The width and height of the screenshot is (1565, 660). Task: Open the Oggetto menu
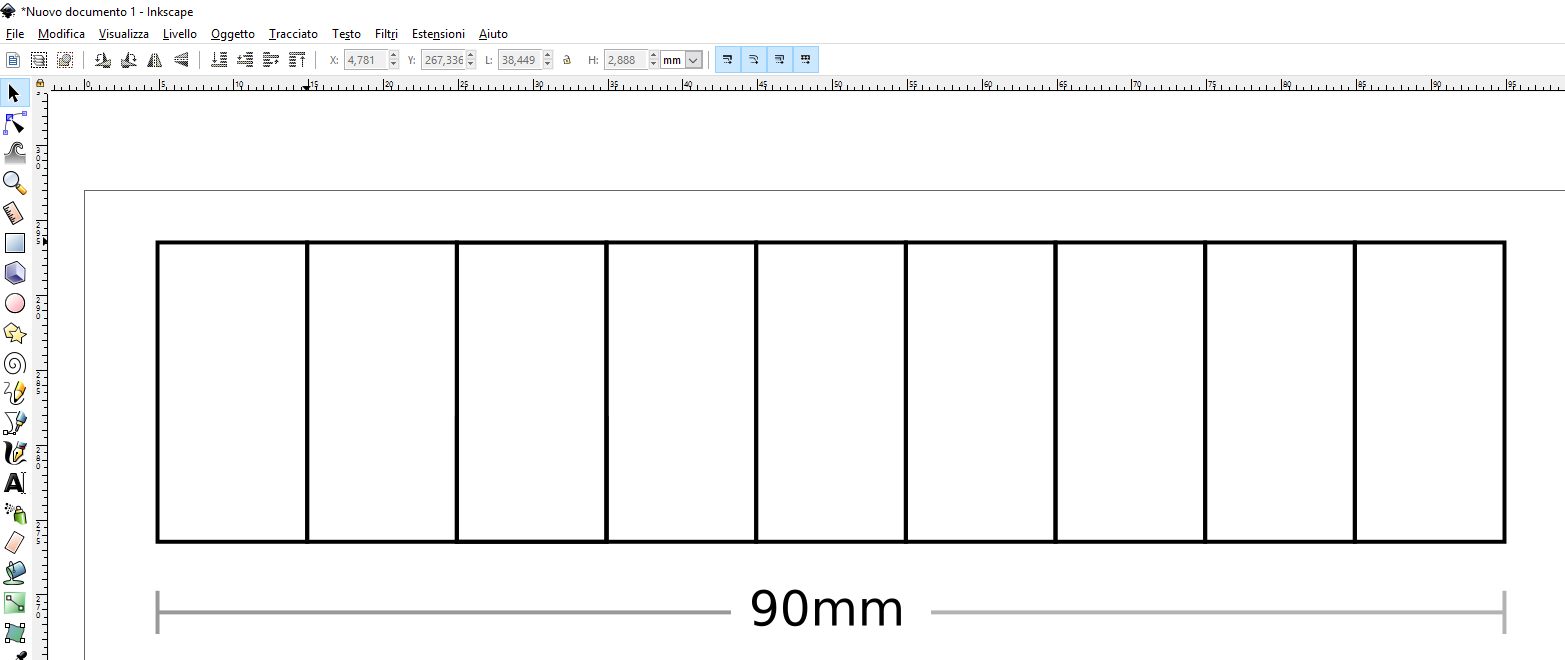point(233,34)
